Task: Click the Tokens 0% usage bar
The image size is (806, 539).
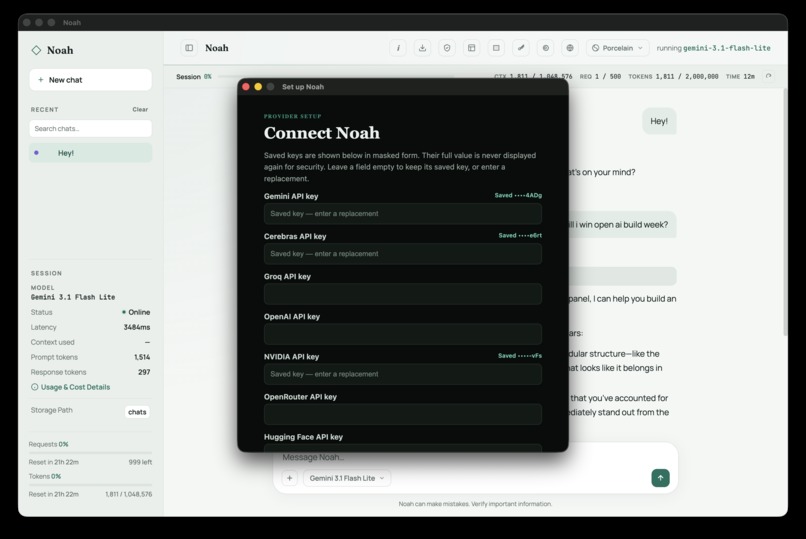Action: click(90, 485)
